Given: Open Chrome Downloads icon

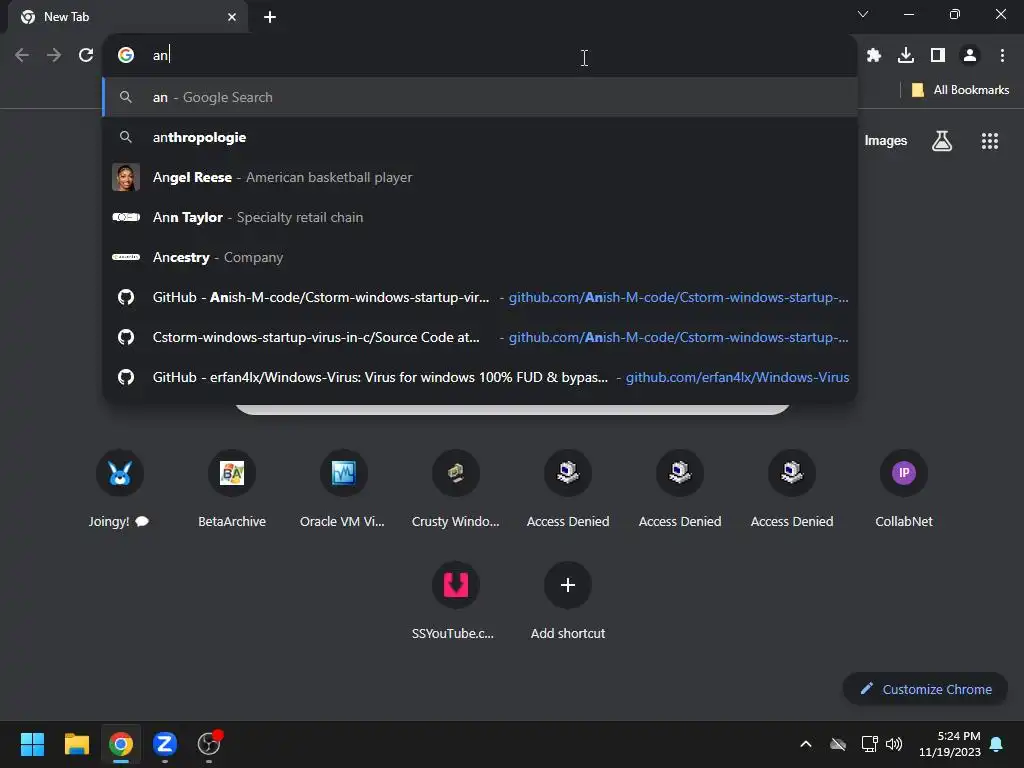Looking at the screenshot, I should [x=906, y=56].
